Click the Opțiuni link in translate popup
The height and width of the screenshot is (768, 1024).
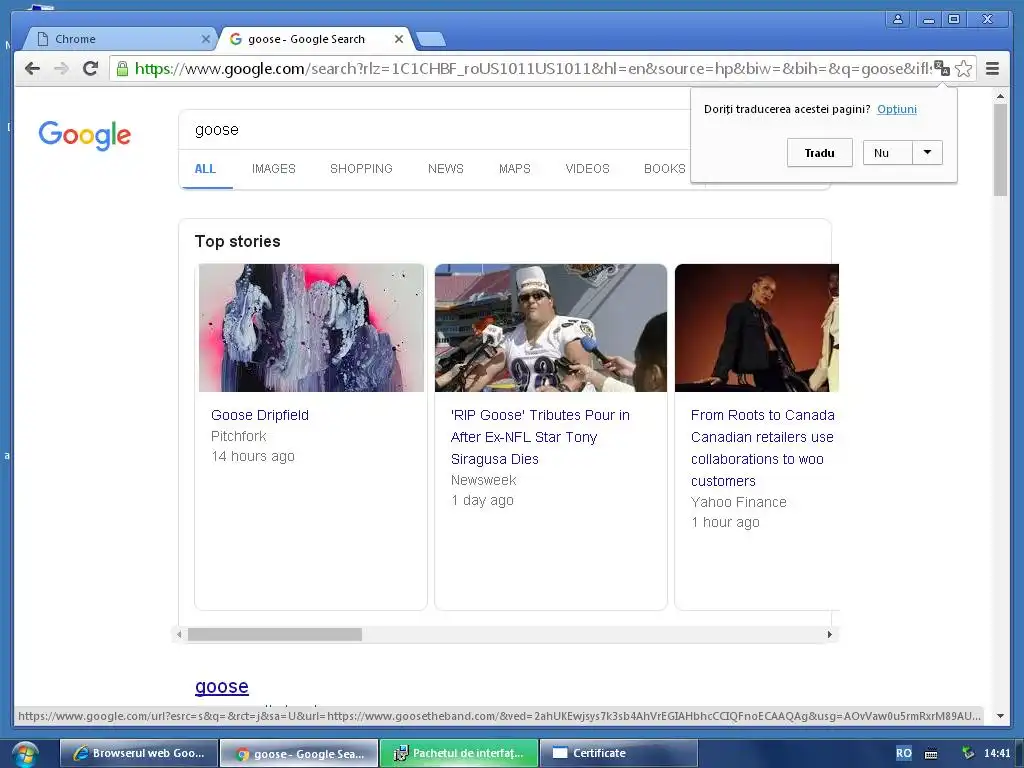(x=897, y=109)
